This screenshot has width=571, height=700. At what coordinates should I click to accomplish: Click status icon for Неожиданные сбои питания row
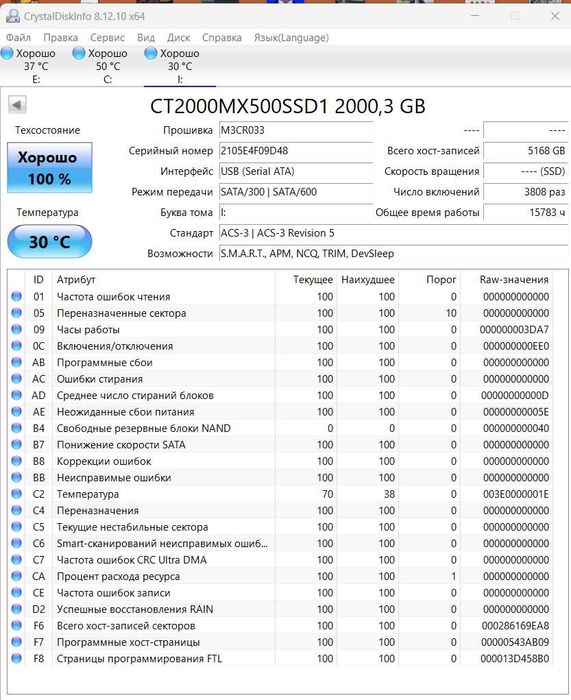[17, 412]
